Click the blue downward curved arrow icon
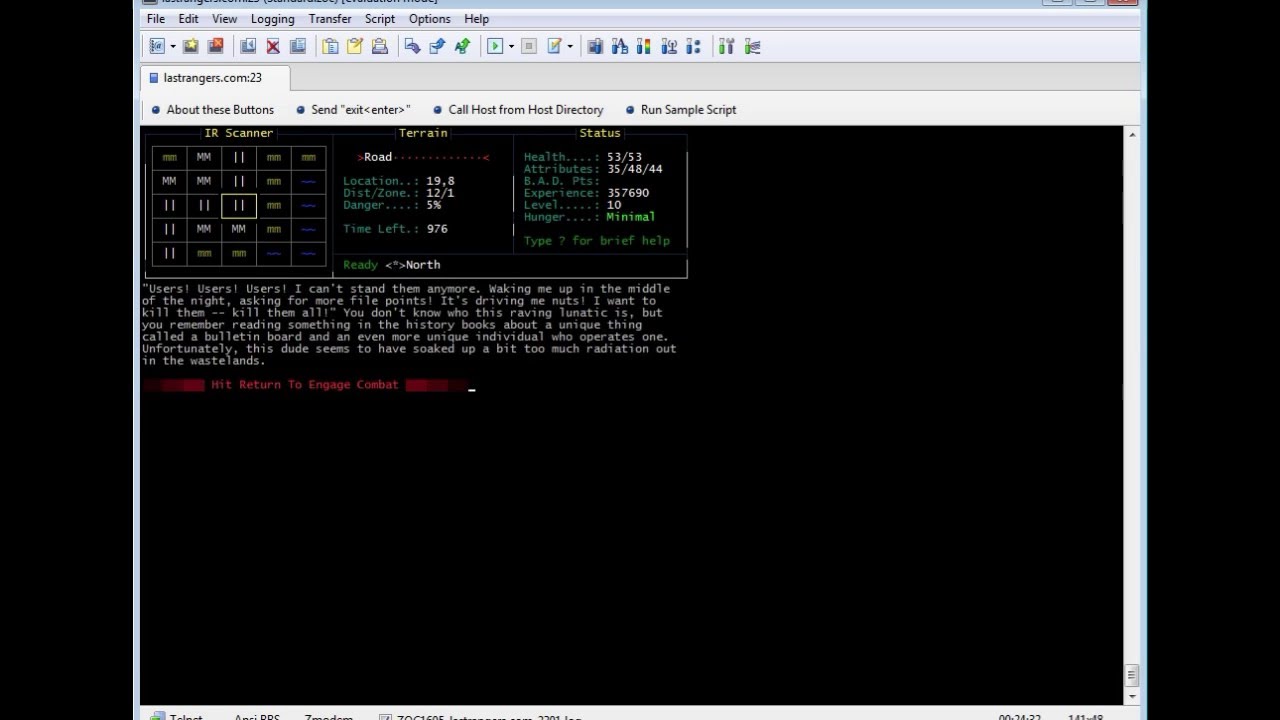 [412, 46]
